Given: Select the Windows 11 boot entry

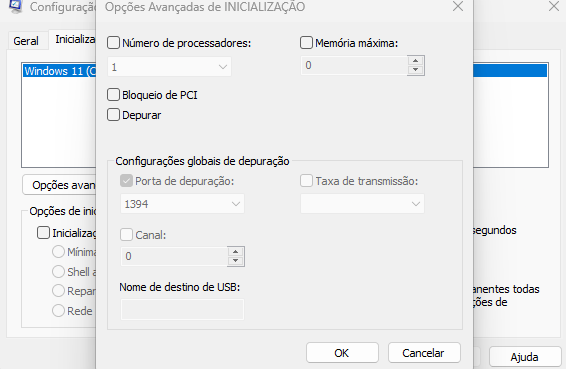Looking at the screenshot, I should (x=60, y=71).
